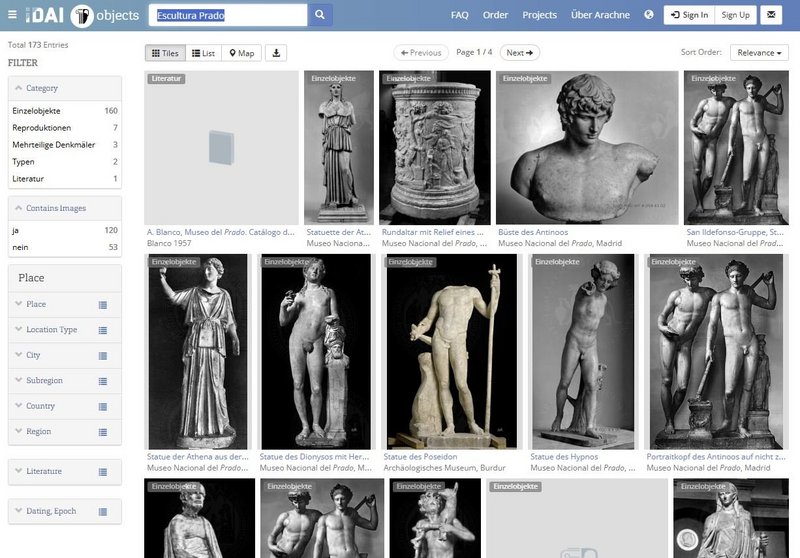Open the hamburger menu icon
This screenshot has height=558, width=800.
pos(12,15)
